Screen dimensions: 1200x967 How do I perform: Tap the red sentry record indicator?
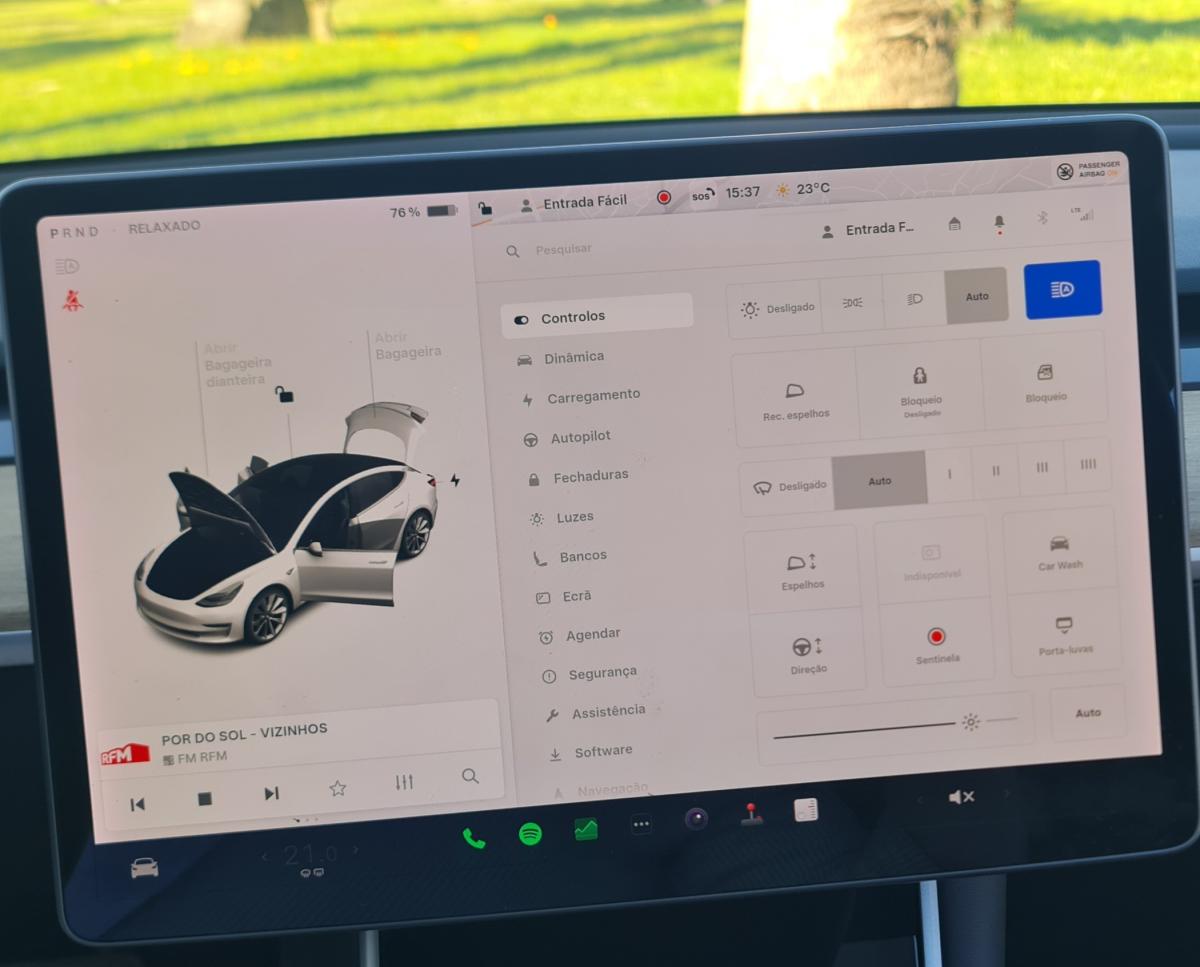663,198
